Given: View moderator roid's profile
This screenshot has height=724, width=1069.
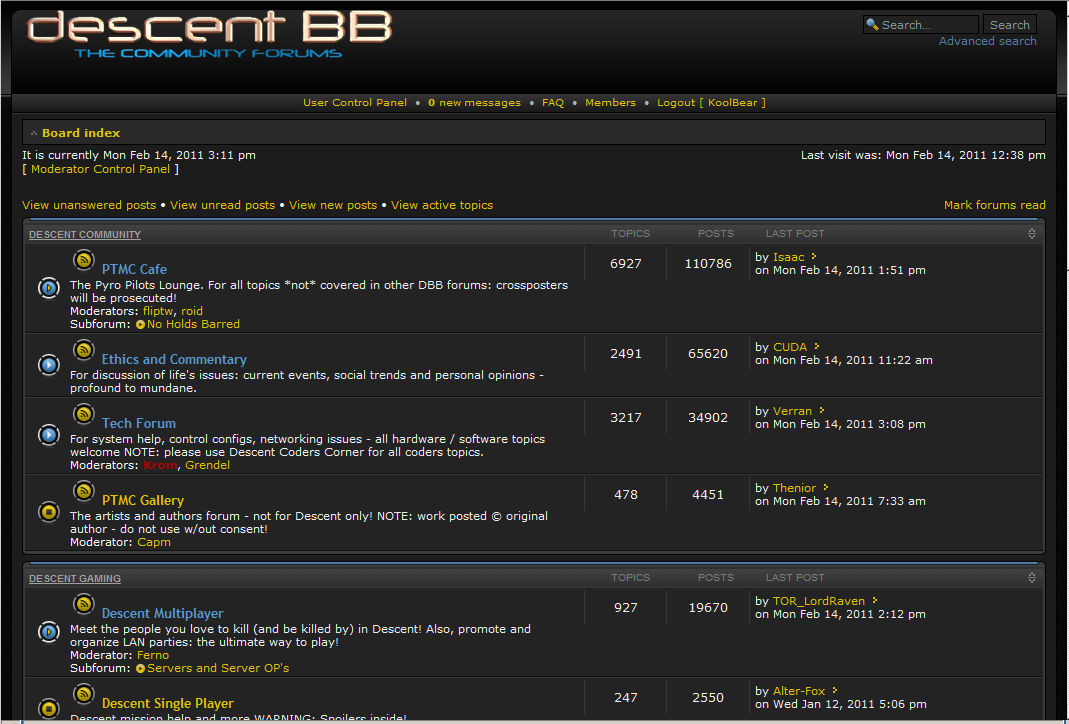Looking at the screenshot, I should click(192, 312).
